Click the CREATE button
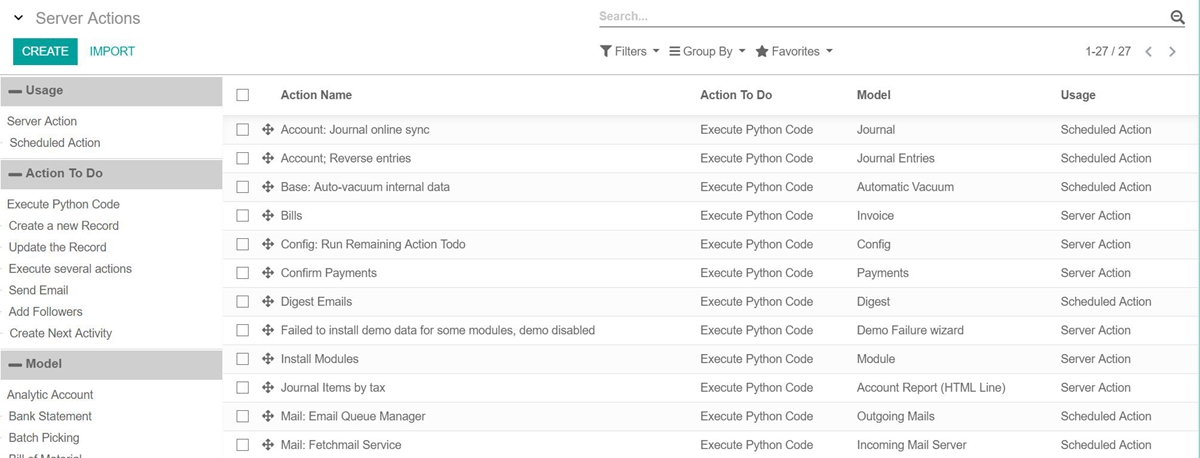The height and width of the screenshot is (458, 1200). (x=45, y=52)
